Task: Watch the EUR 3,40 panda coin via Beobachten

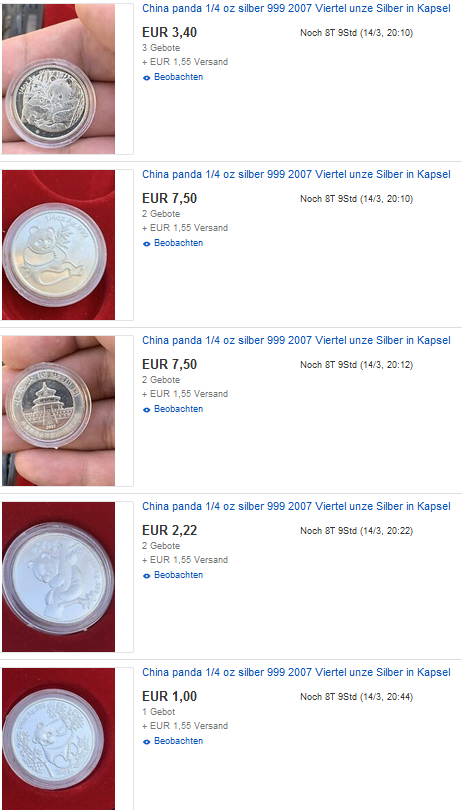Action: click(178, 77)
